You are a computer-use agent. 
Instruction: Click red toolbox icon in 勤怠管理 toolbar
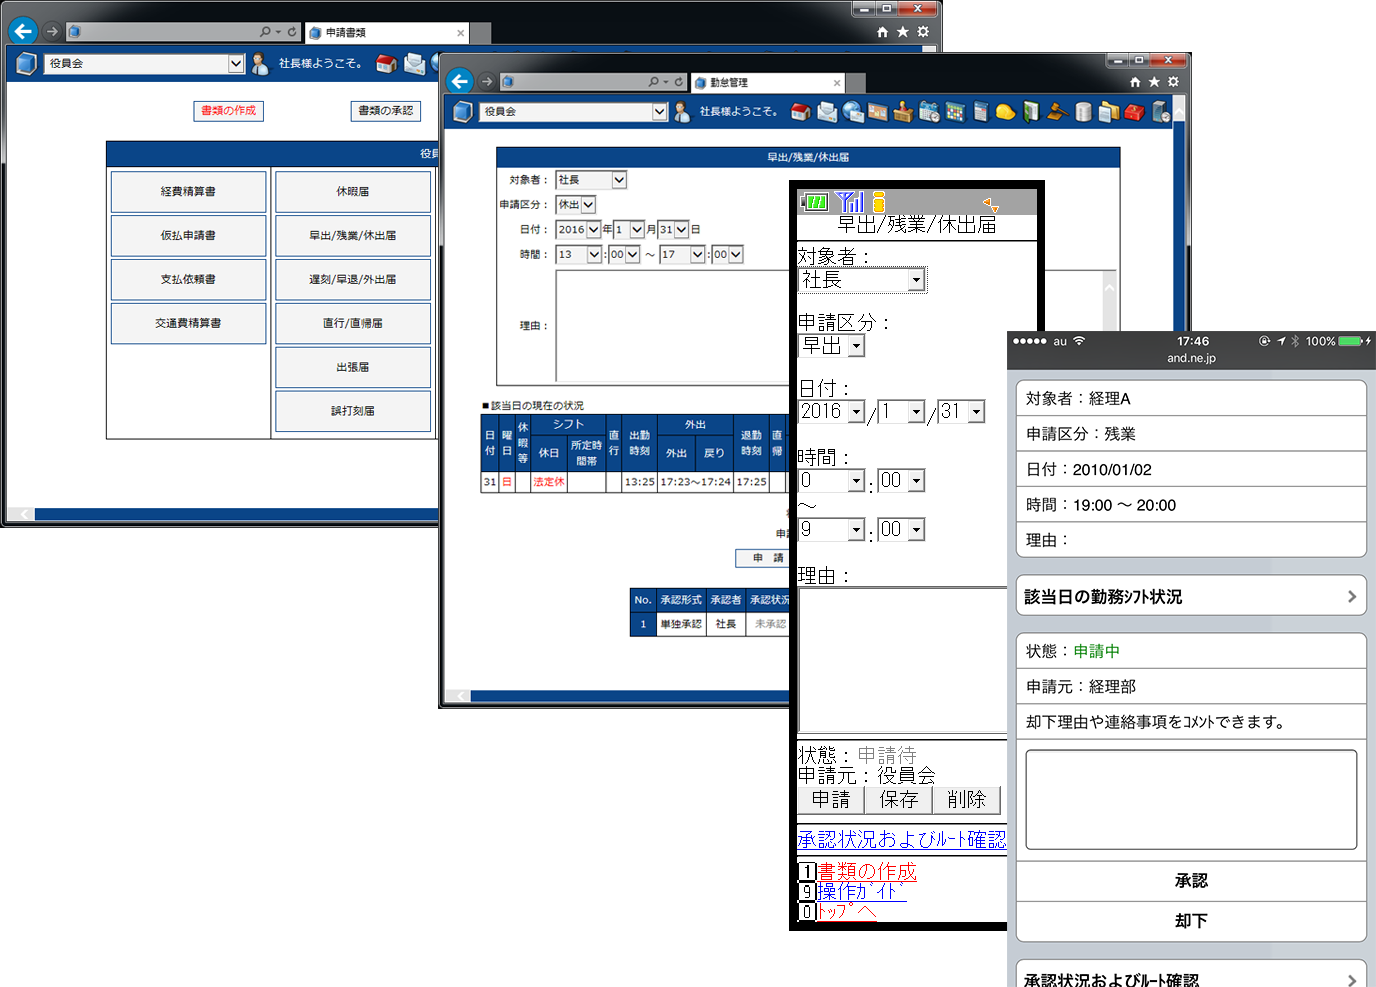1134,112
